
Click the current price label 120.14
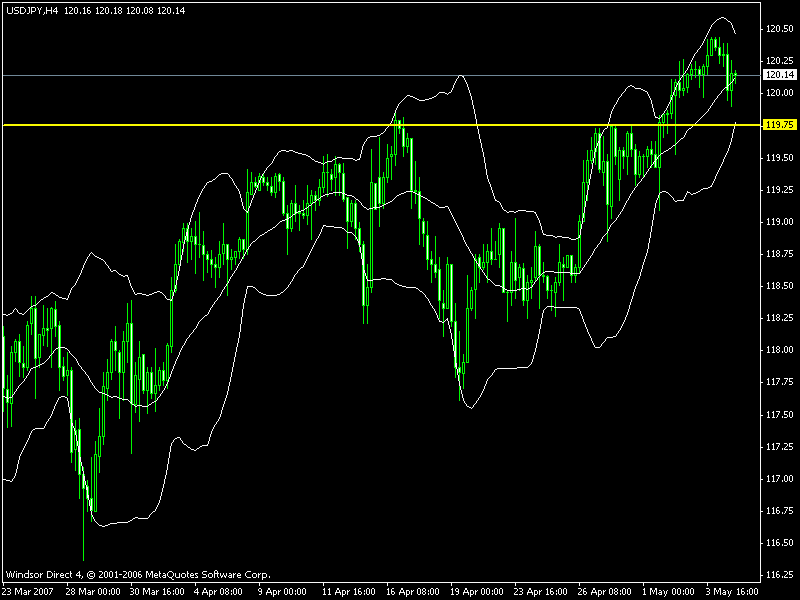779,75
